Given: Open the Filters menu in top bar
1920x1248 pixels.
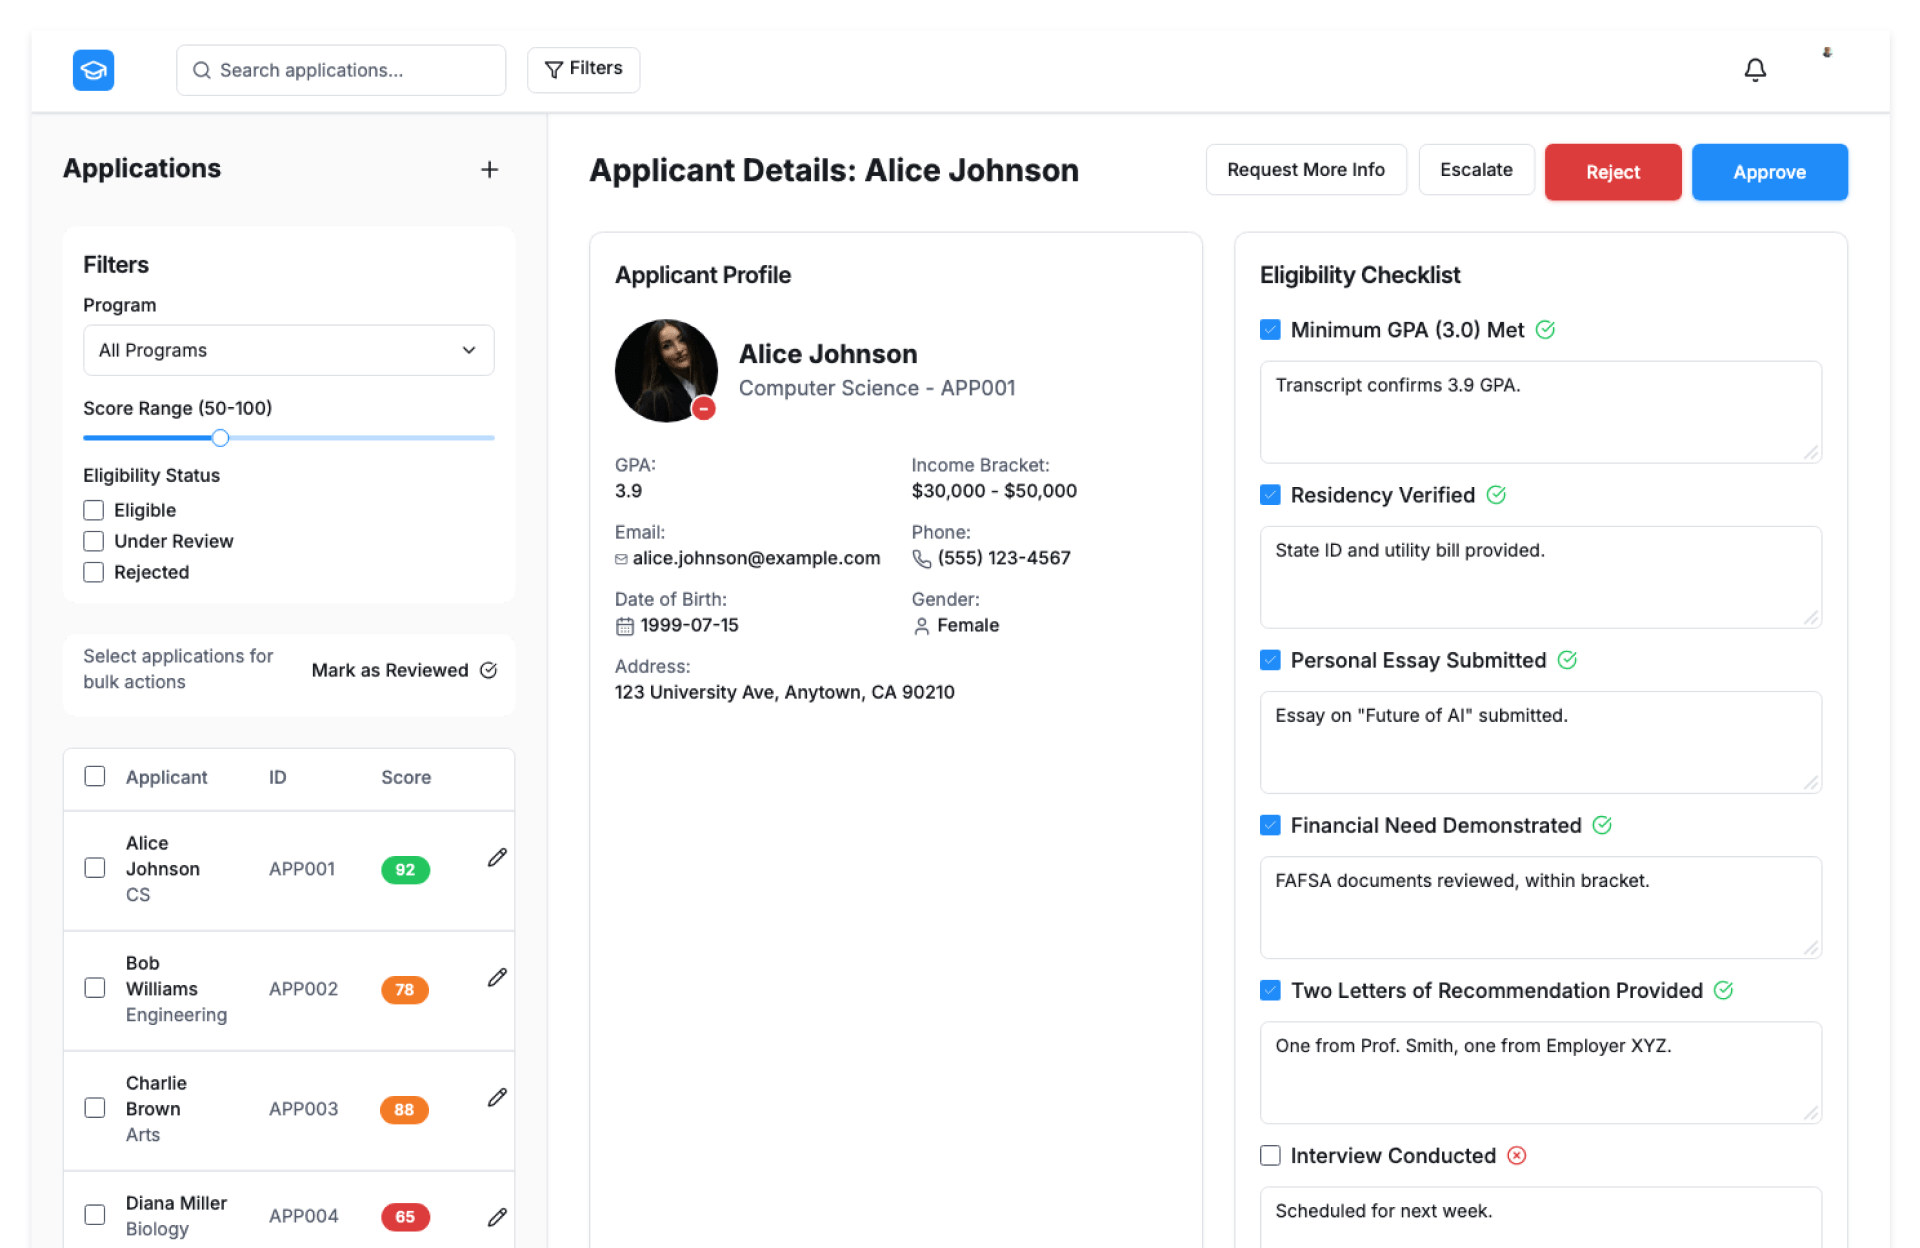Looking at the screenshot, I should pyautogui.click(x=583, y=69).
